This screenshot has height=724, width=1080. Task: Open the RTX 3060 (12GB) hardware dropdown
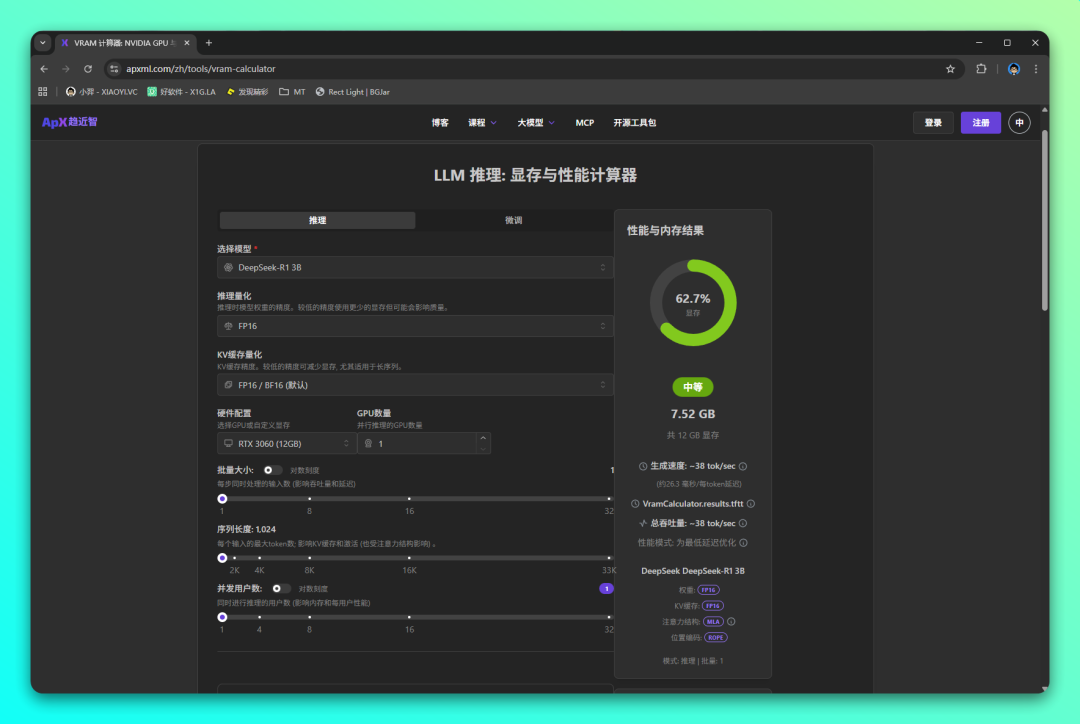[x=286, y=443]
